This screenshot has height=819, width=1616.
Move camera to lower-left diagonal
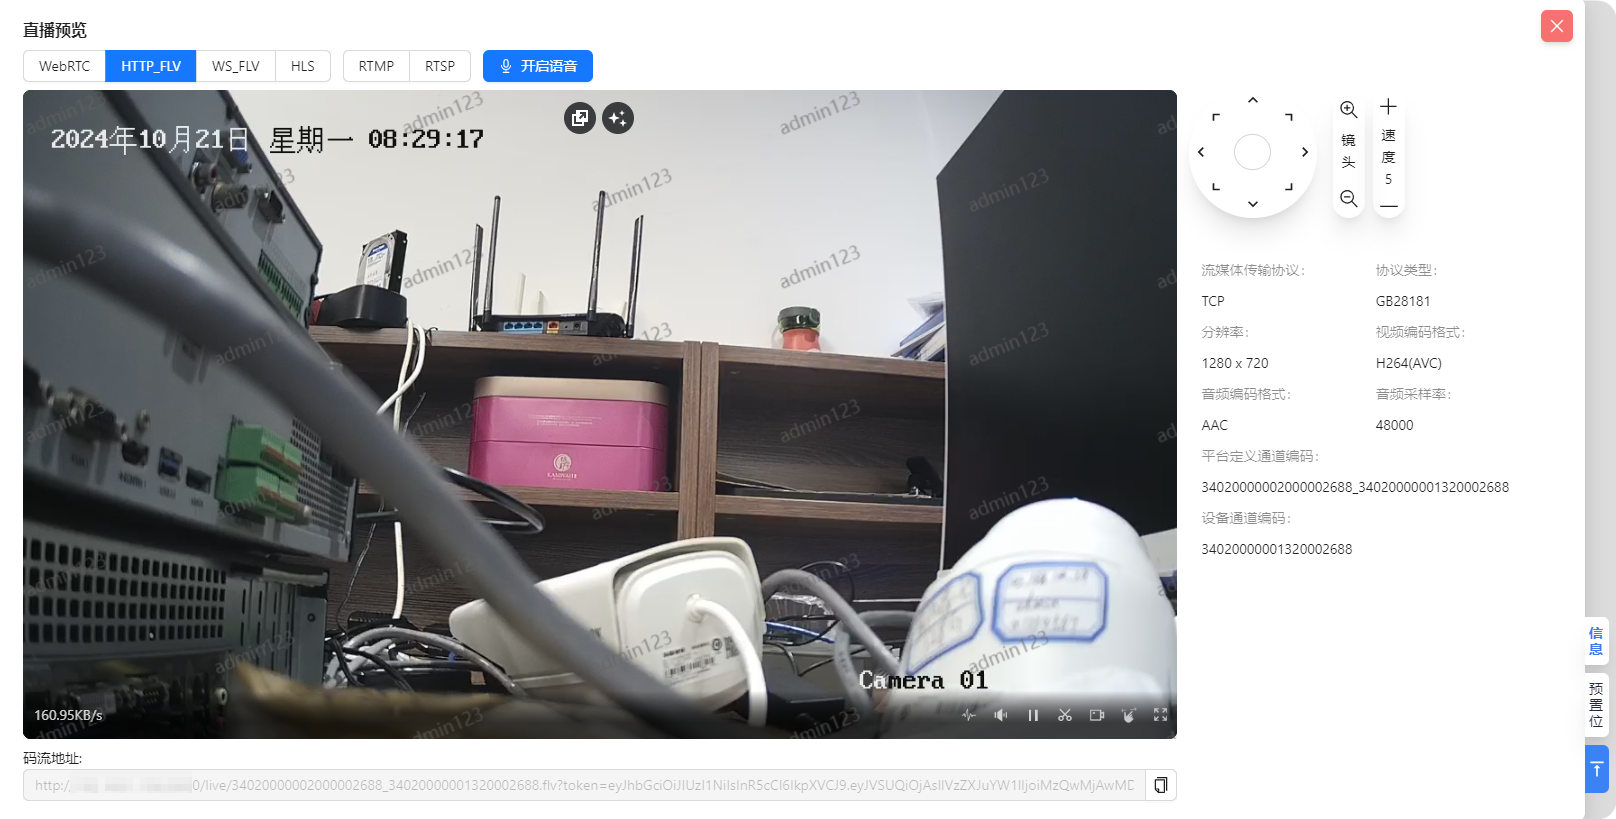pos(1216,187)
